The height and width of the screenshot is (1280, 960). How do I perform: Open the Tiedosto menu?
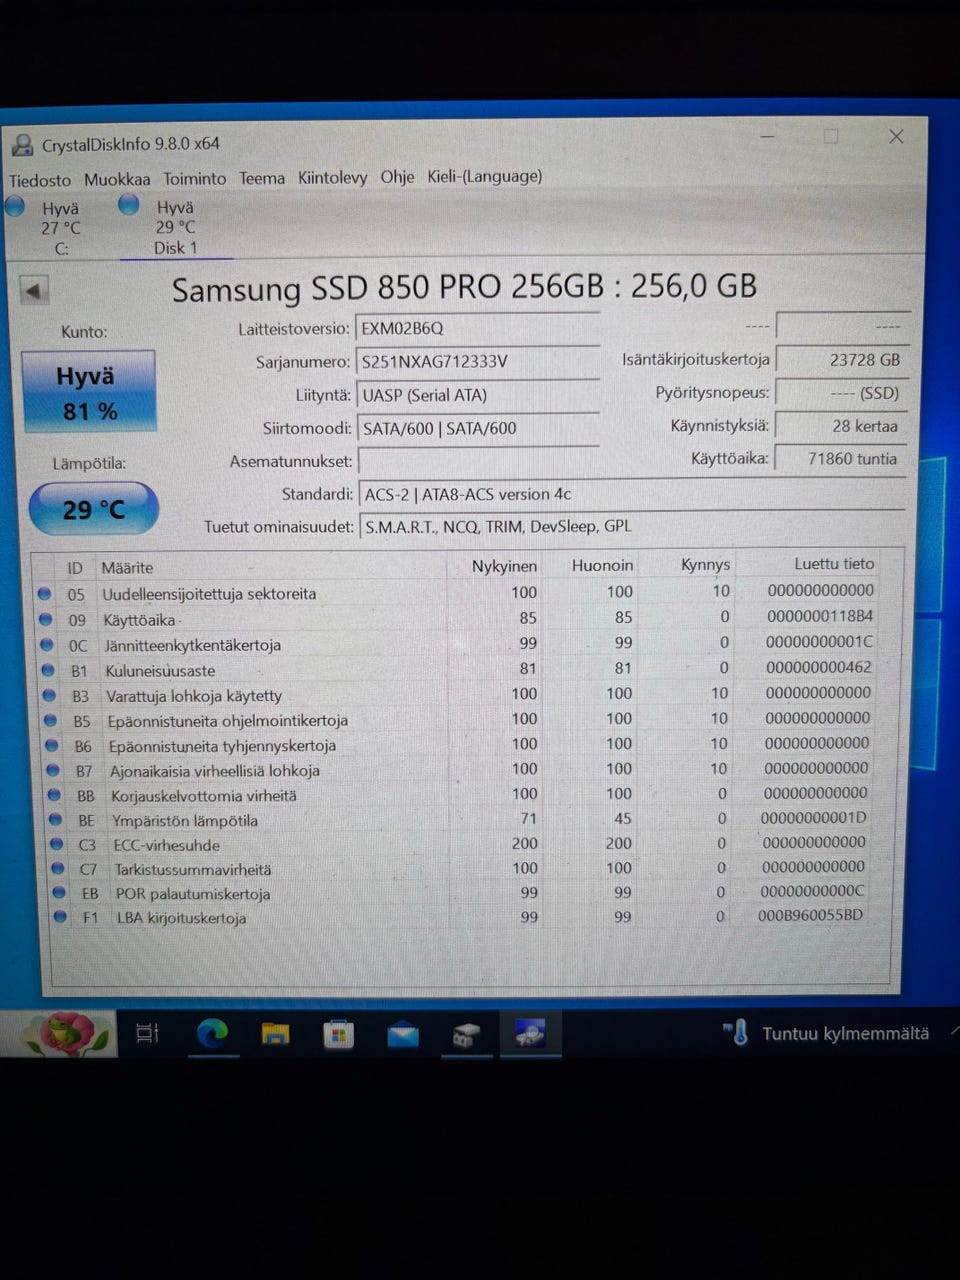[x=40, y=180]
